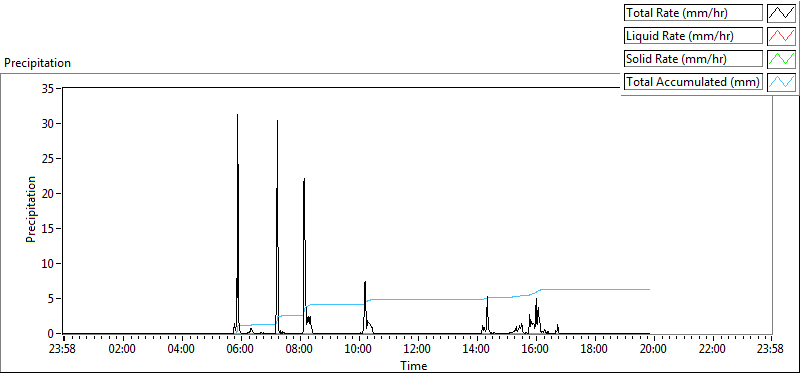Click the 12:00 time label

417,350
